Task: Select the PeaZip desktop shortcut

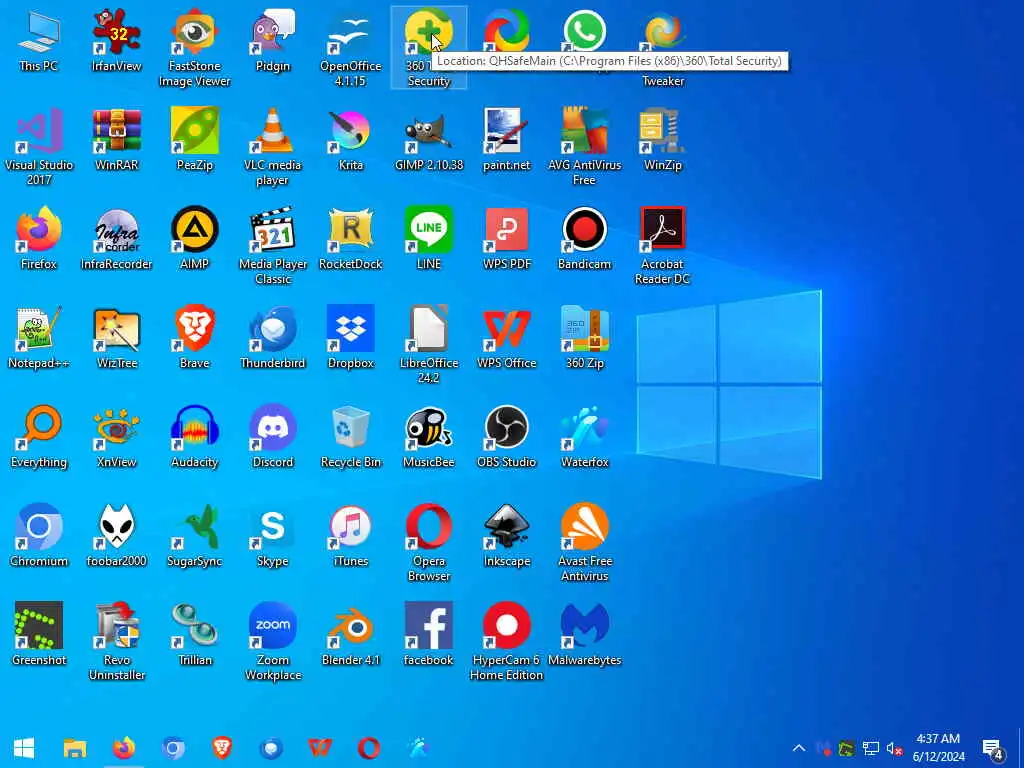Action: tap(195, 140)
